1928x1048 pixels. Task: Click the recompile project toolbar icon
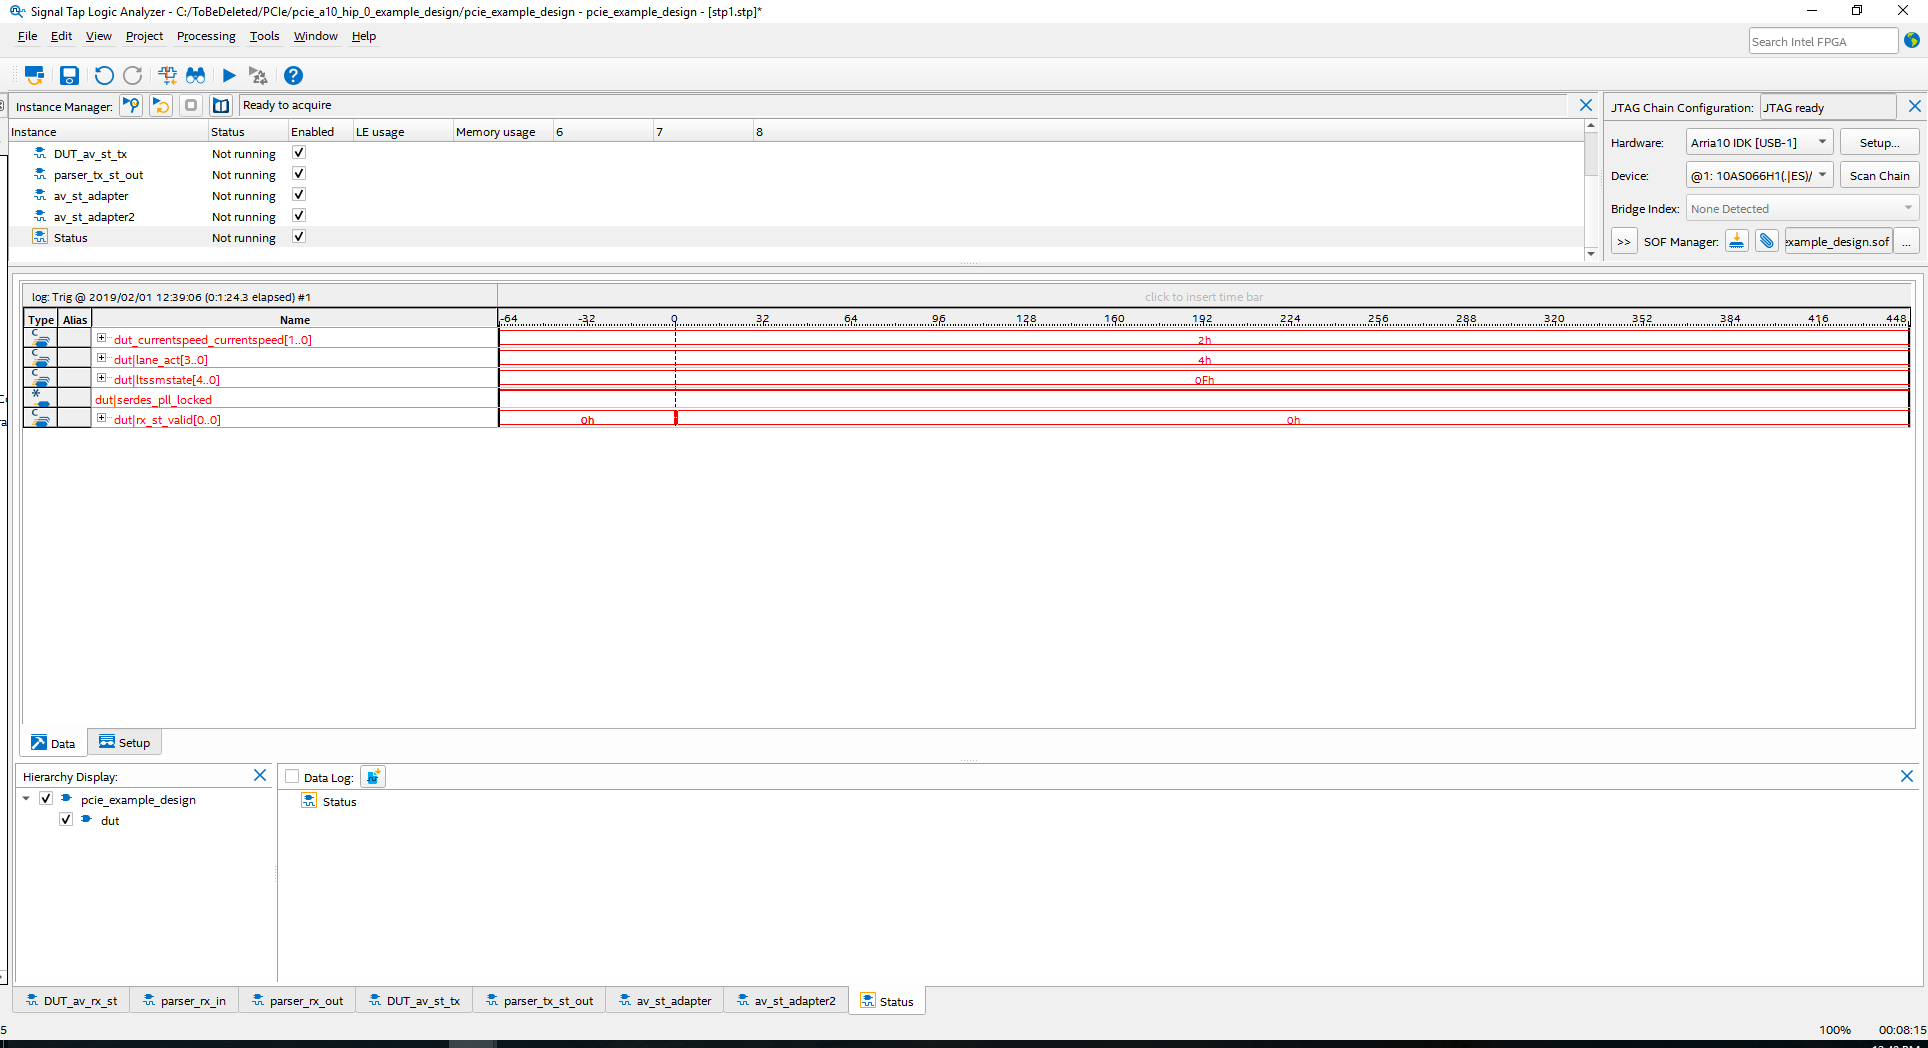(34, 75)
